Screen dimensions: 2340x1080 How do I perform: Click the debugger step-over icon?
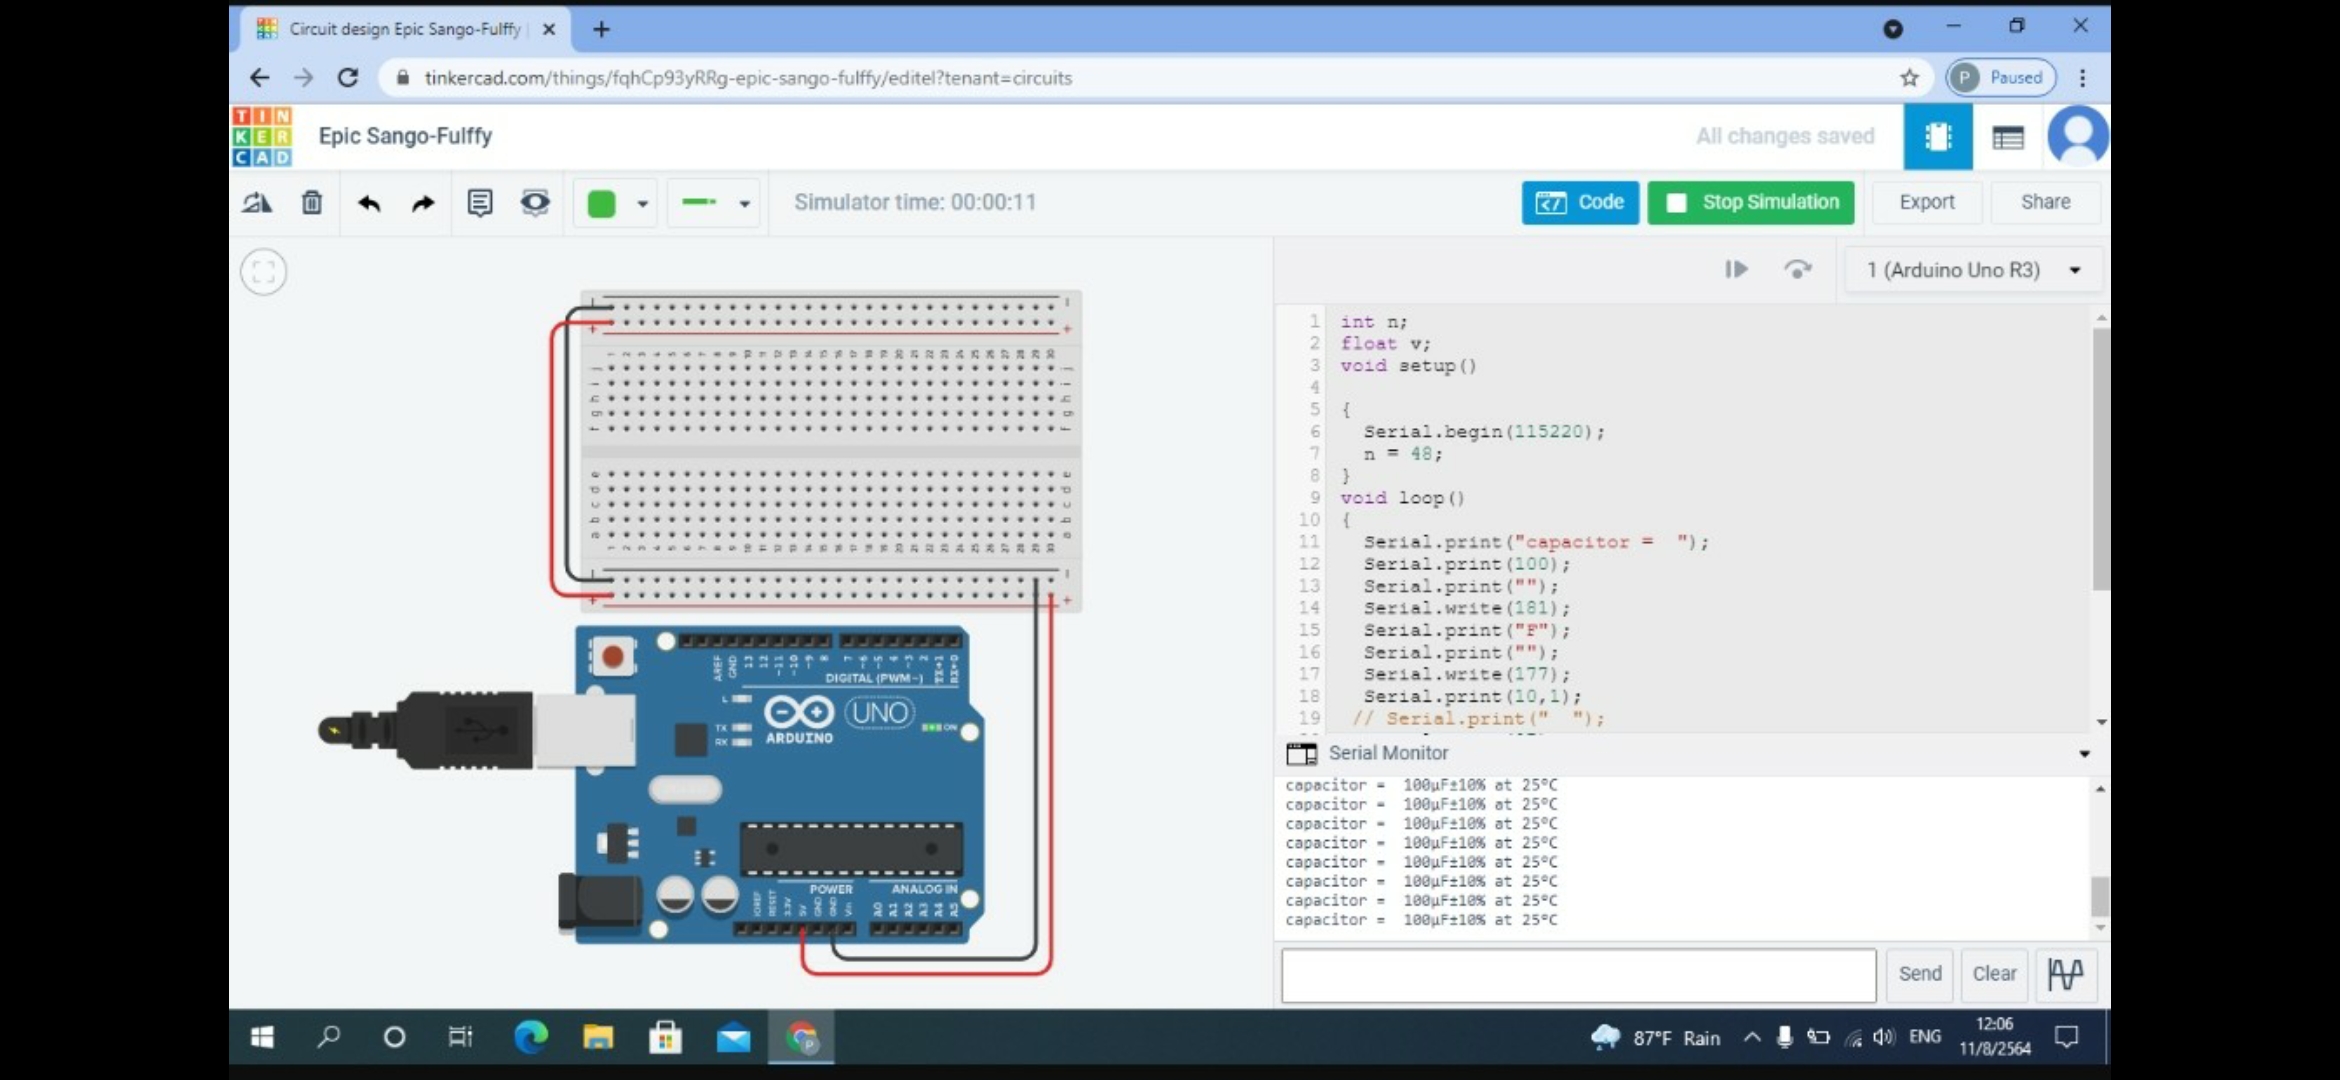point(1797,269)
